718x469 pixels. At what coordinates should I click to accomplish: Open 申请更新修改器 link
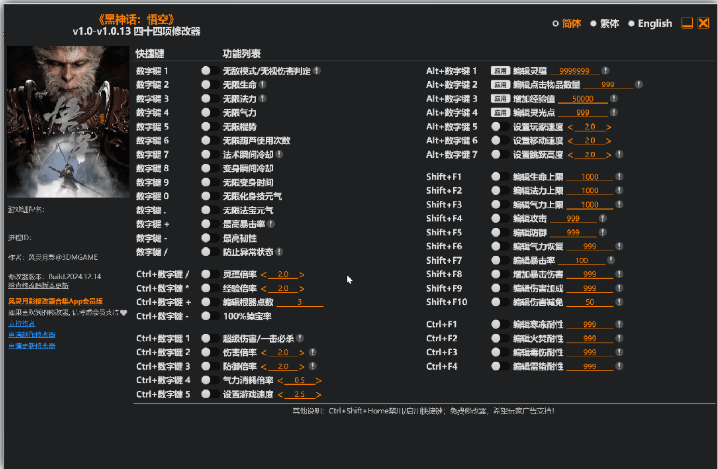32,345
